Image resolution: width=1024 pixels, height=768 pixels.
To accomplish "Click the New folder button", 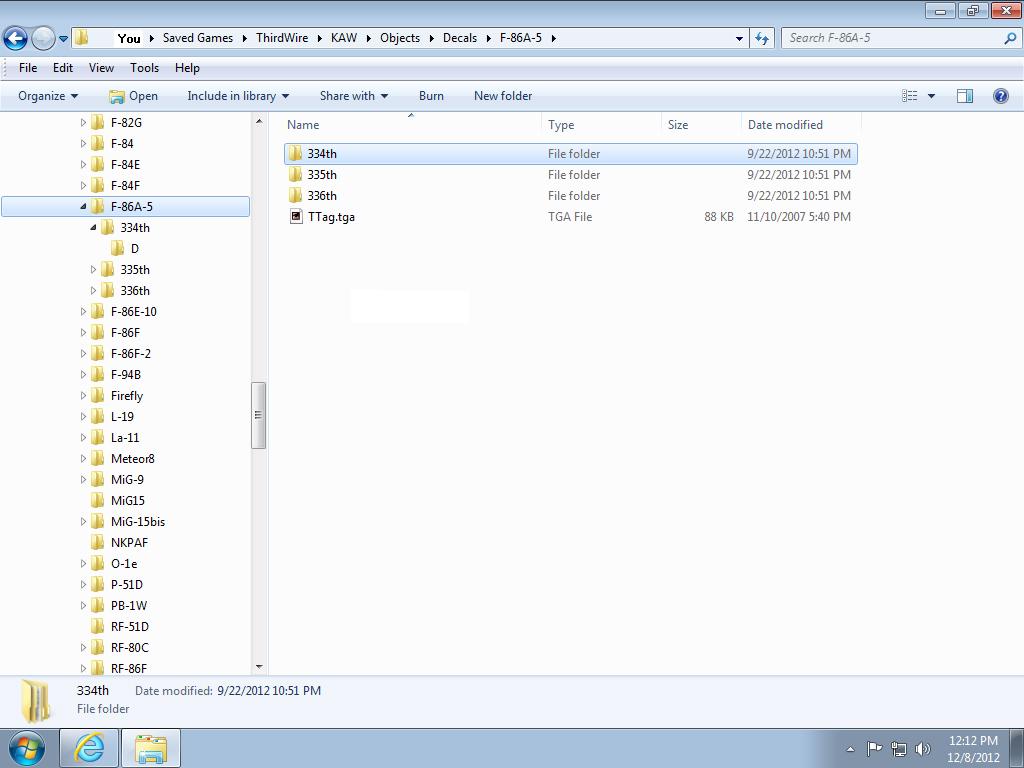I will coord(503,96).
